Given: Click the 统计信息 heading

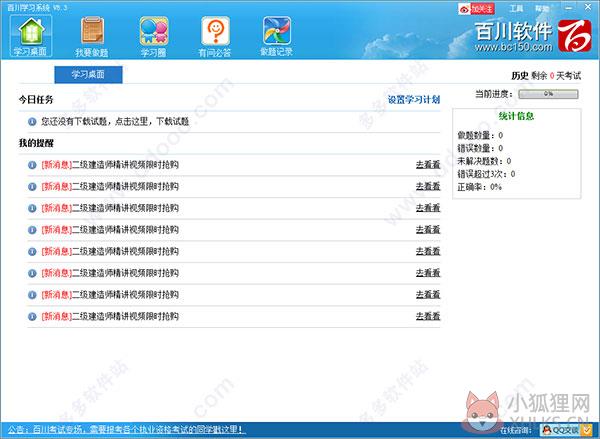Looking at the screenshot, I should tap(516, 116).
